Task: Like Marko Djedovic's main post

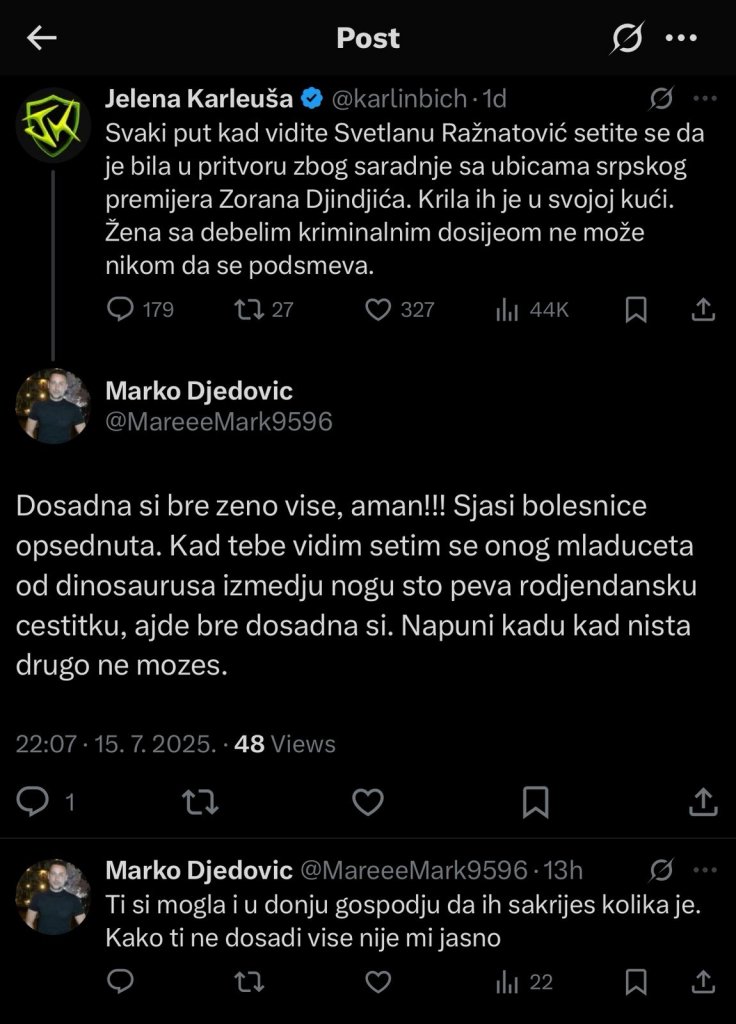Action: click(x=369, y=801)
